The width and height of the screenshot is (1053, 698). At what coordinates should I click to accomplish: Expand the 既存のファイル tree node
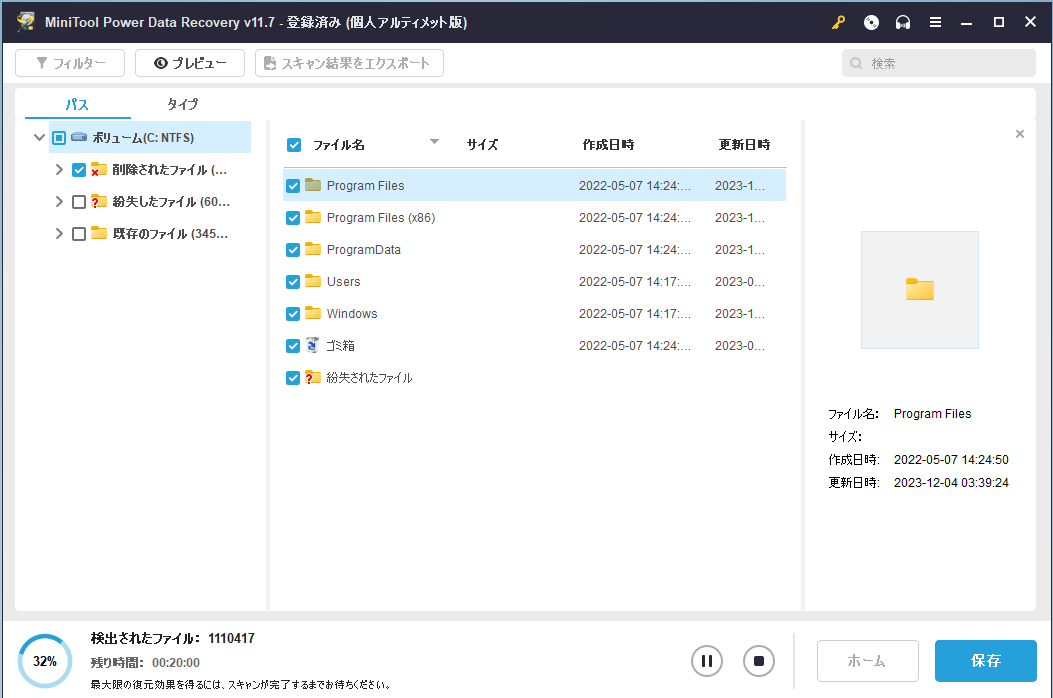[59, 233]
